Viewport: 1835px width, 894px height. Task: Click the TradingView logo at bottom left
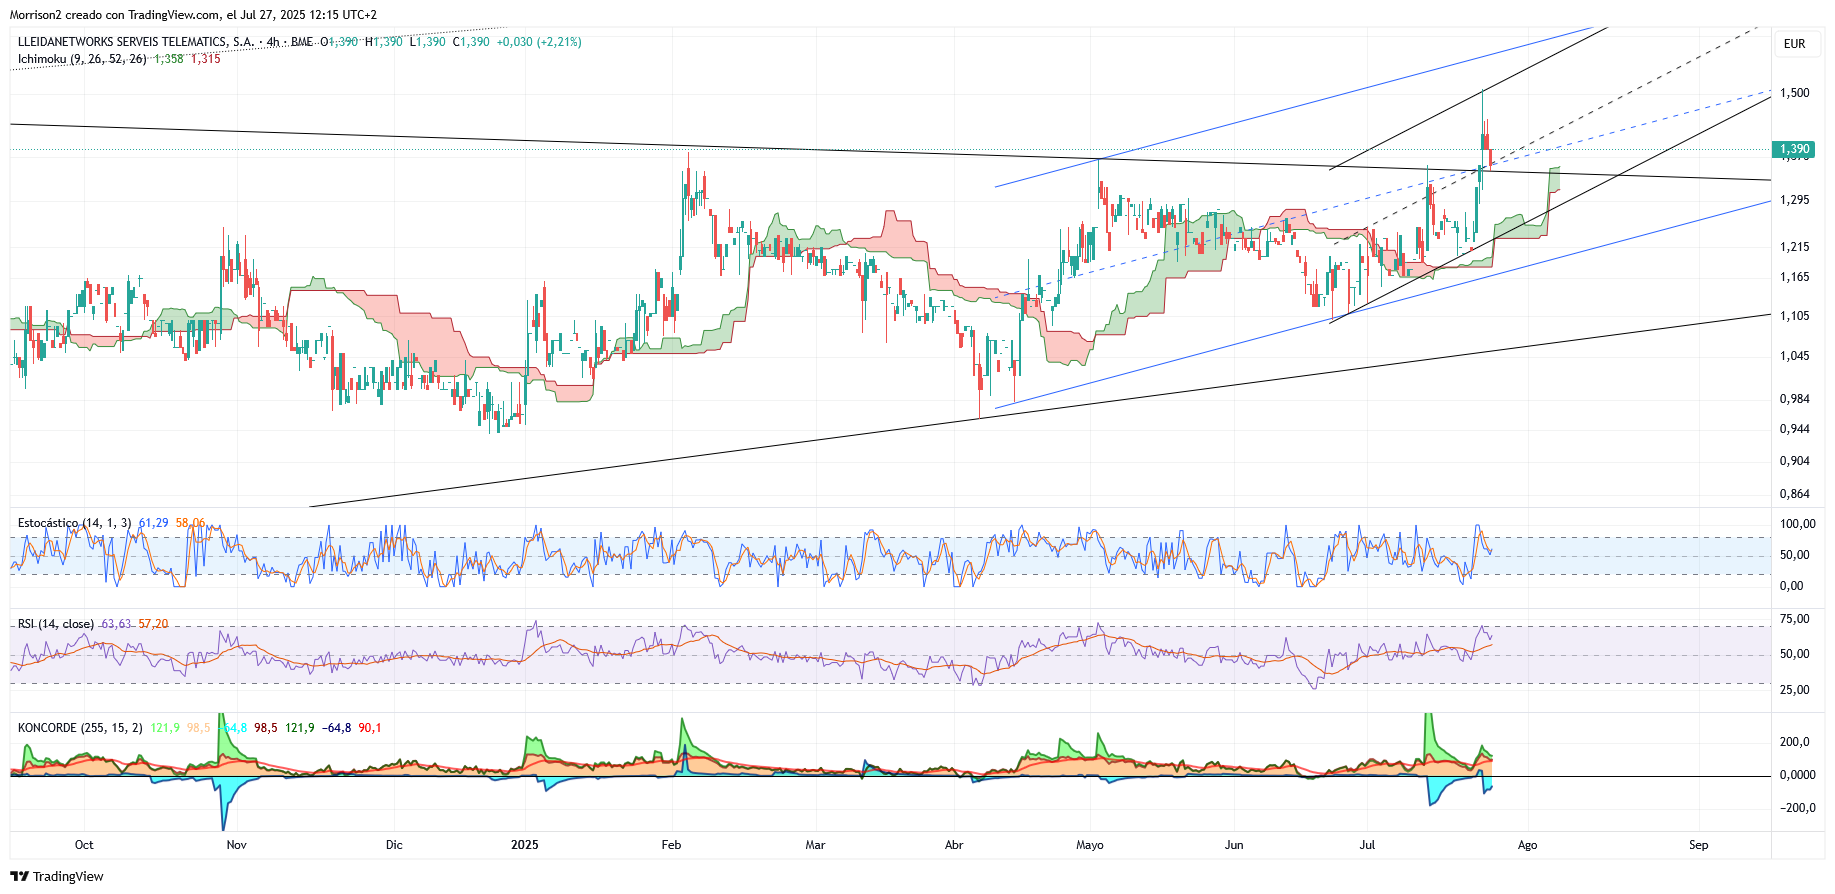(57, 876)
